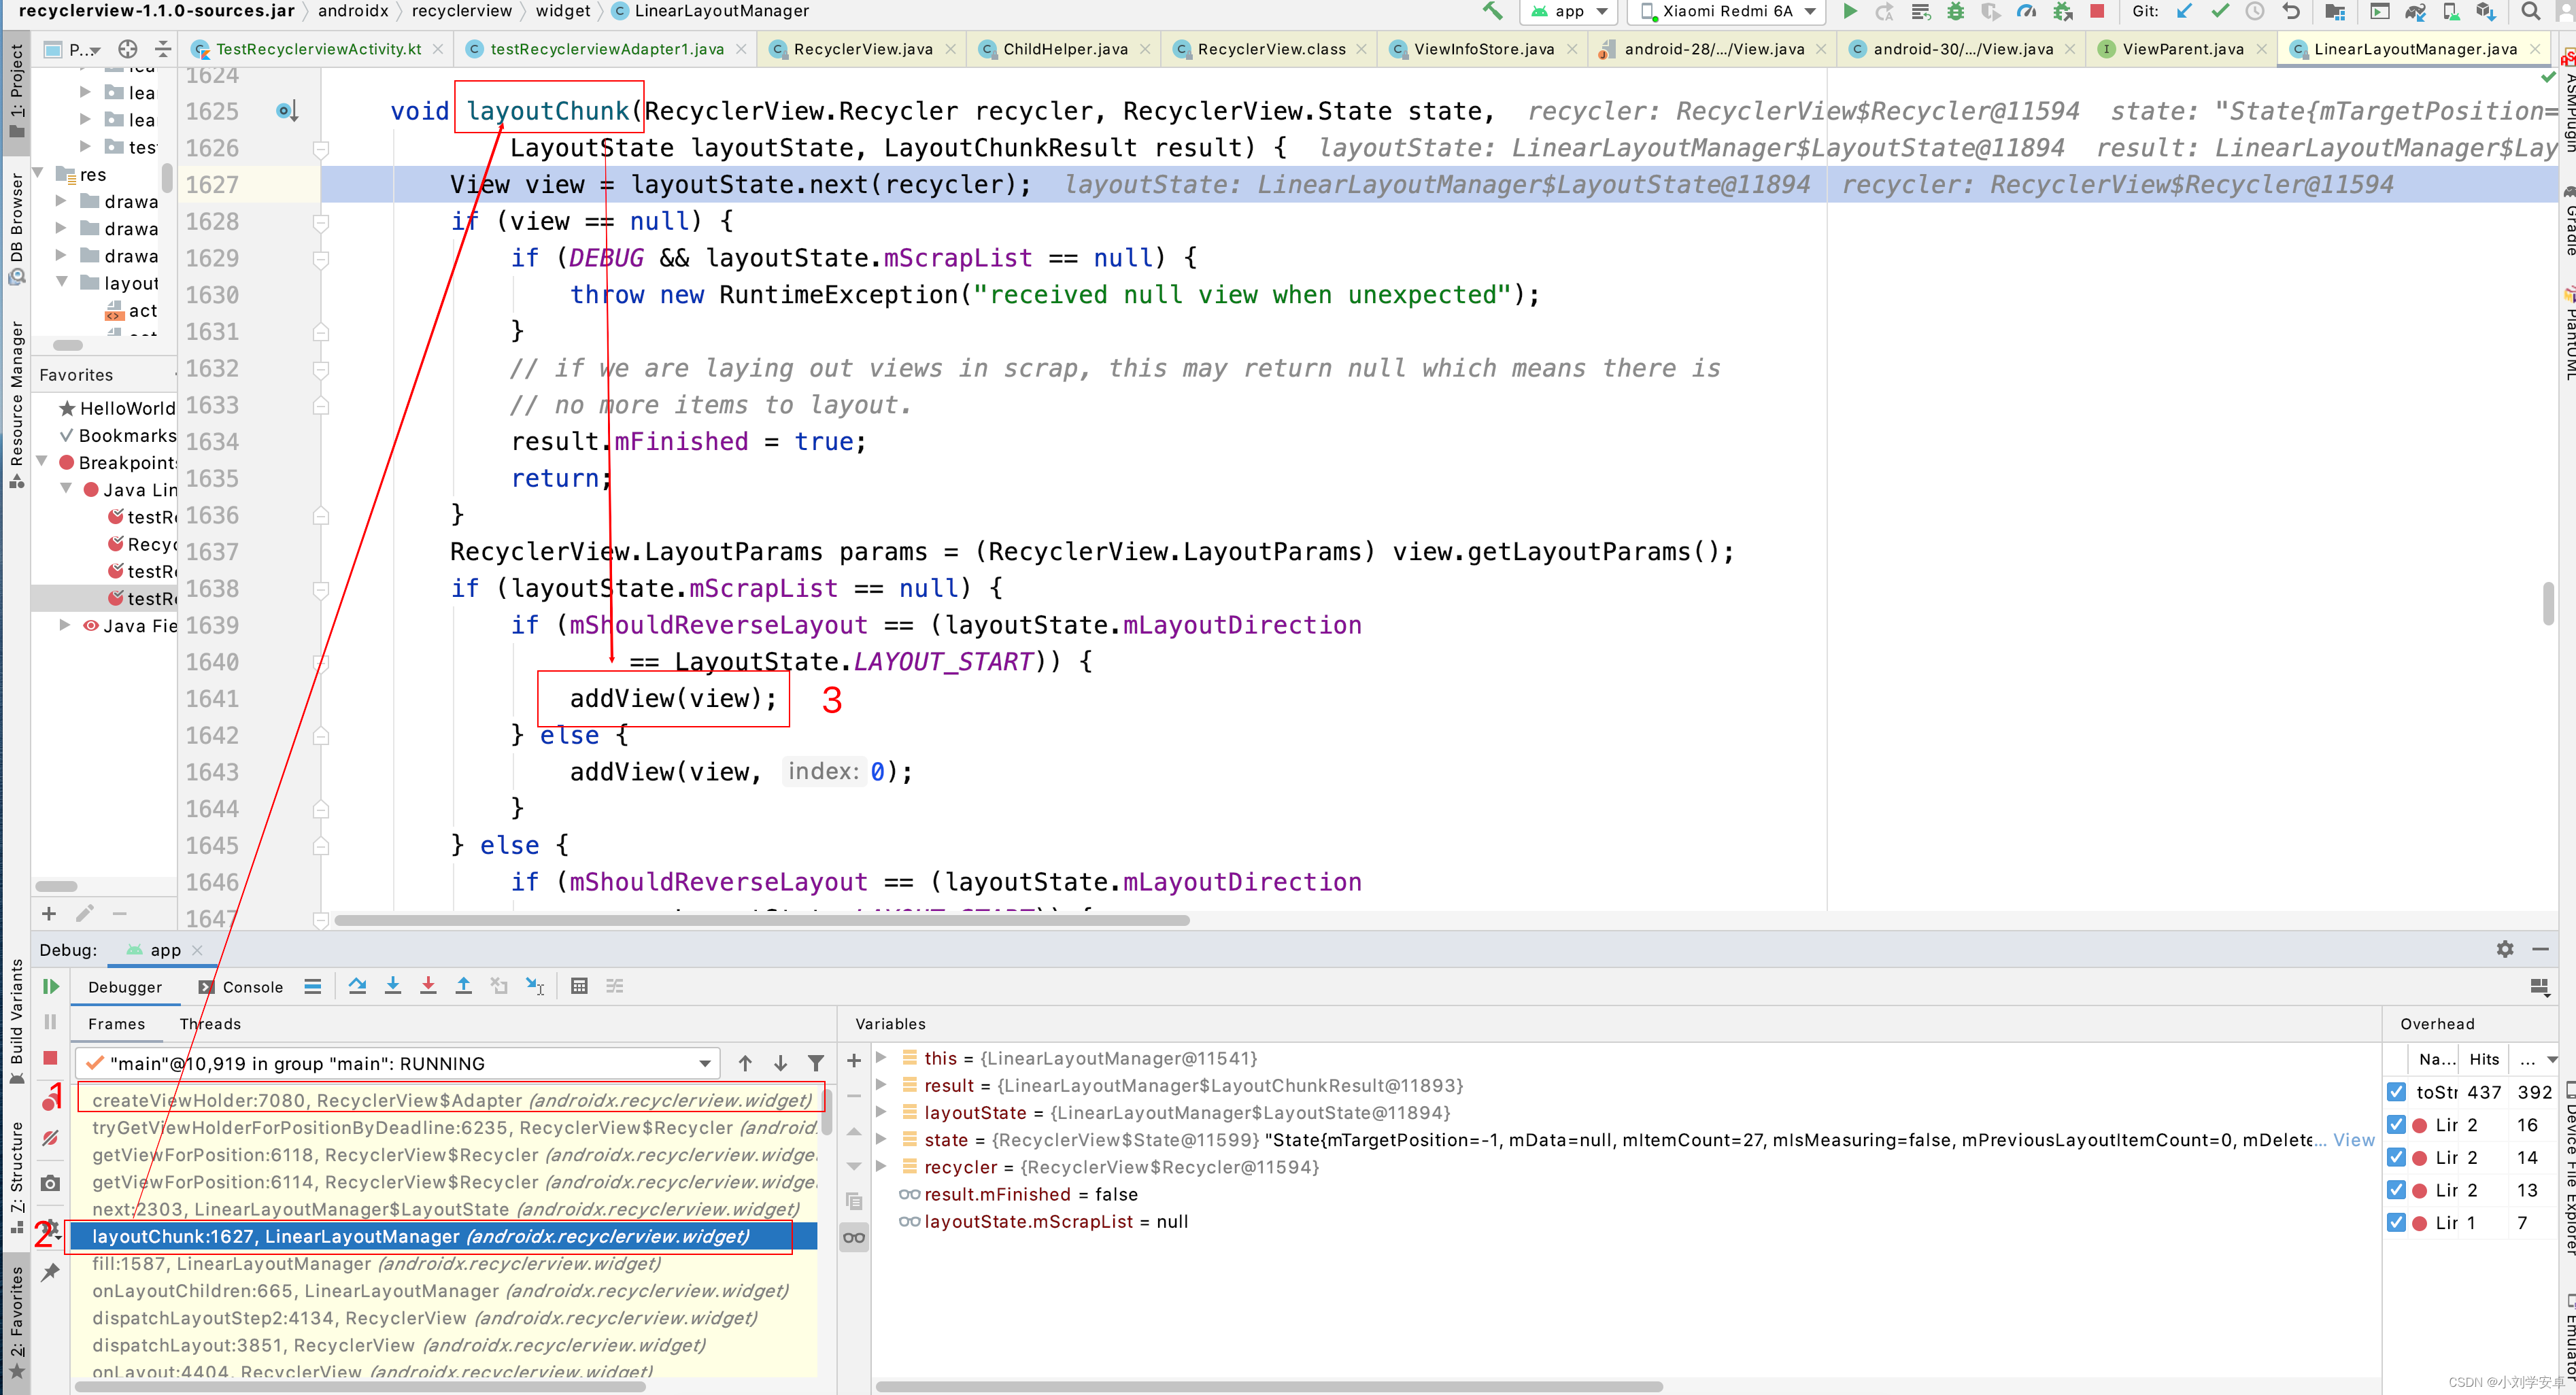Stop the running app with red square icon

pos(2097,11)
